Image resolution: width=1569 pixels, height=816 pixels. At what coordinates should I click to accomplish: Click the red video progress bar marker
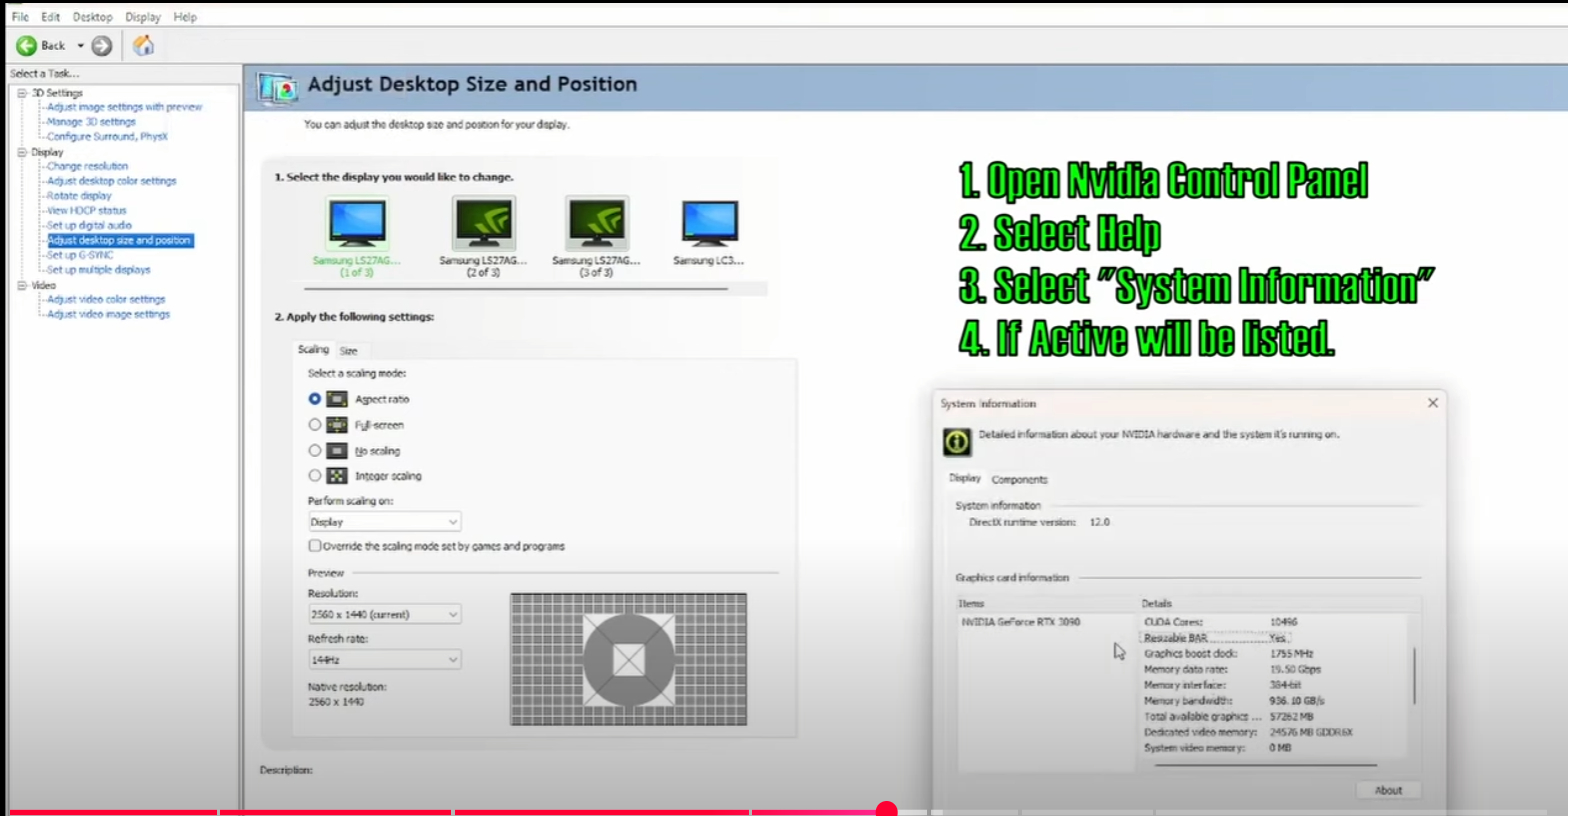point(886,810)
